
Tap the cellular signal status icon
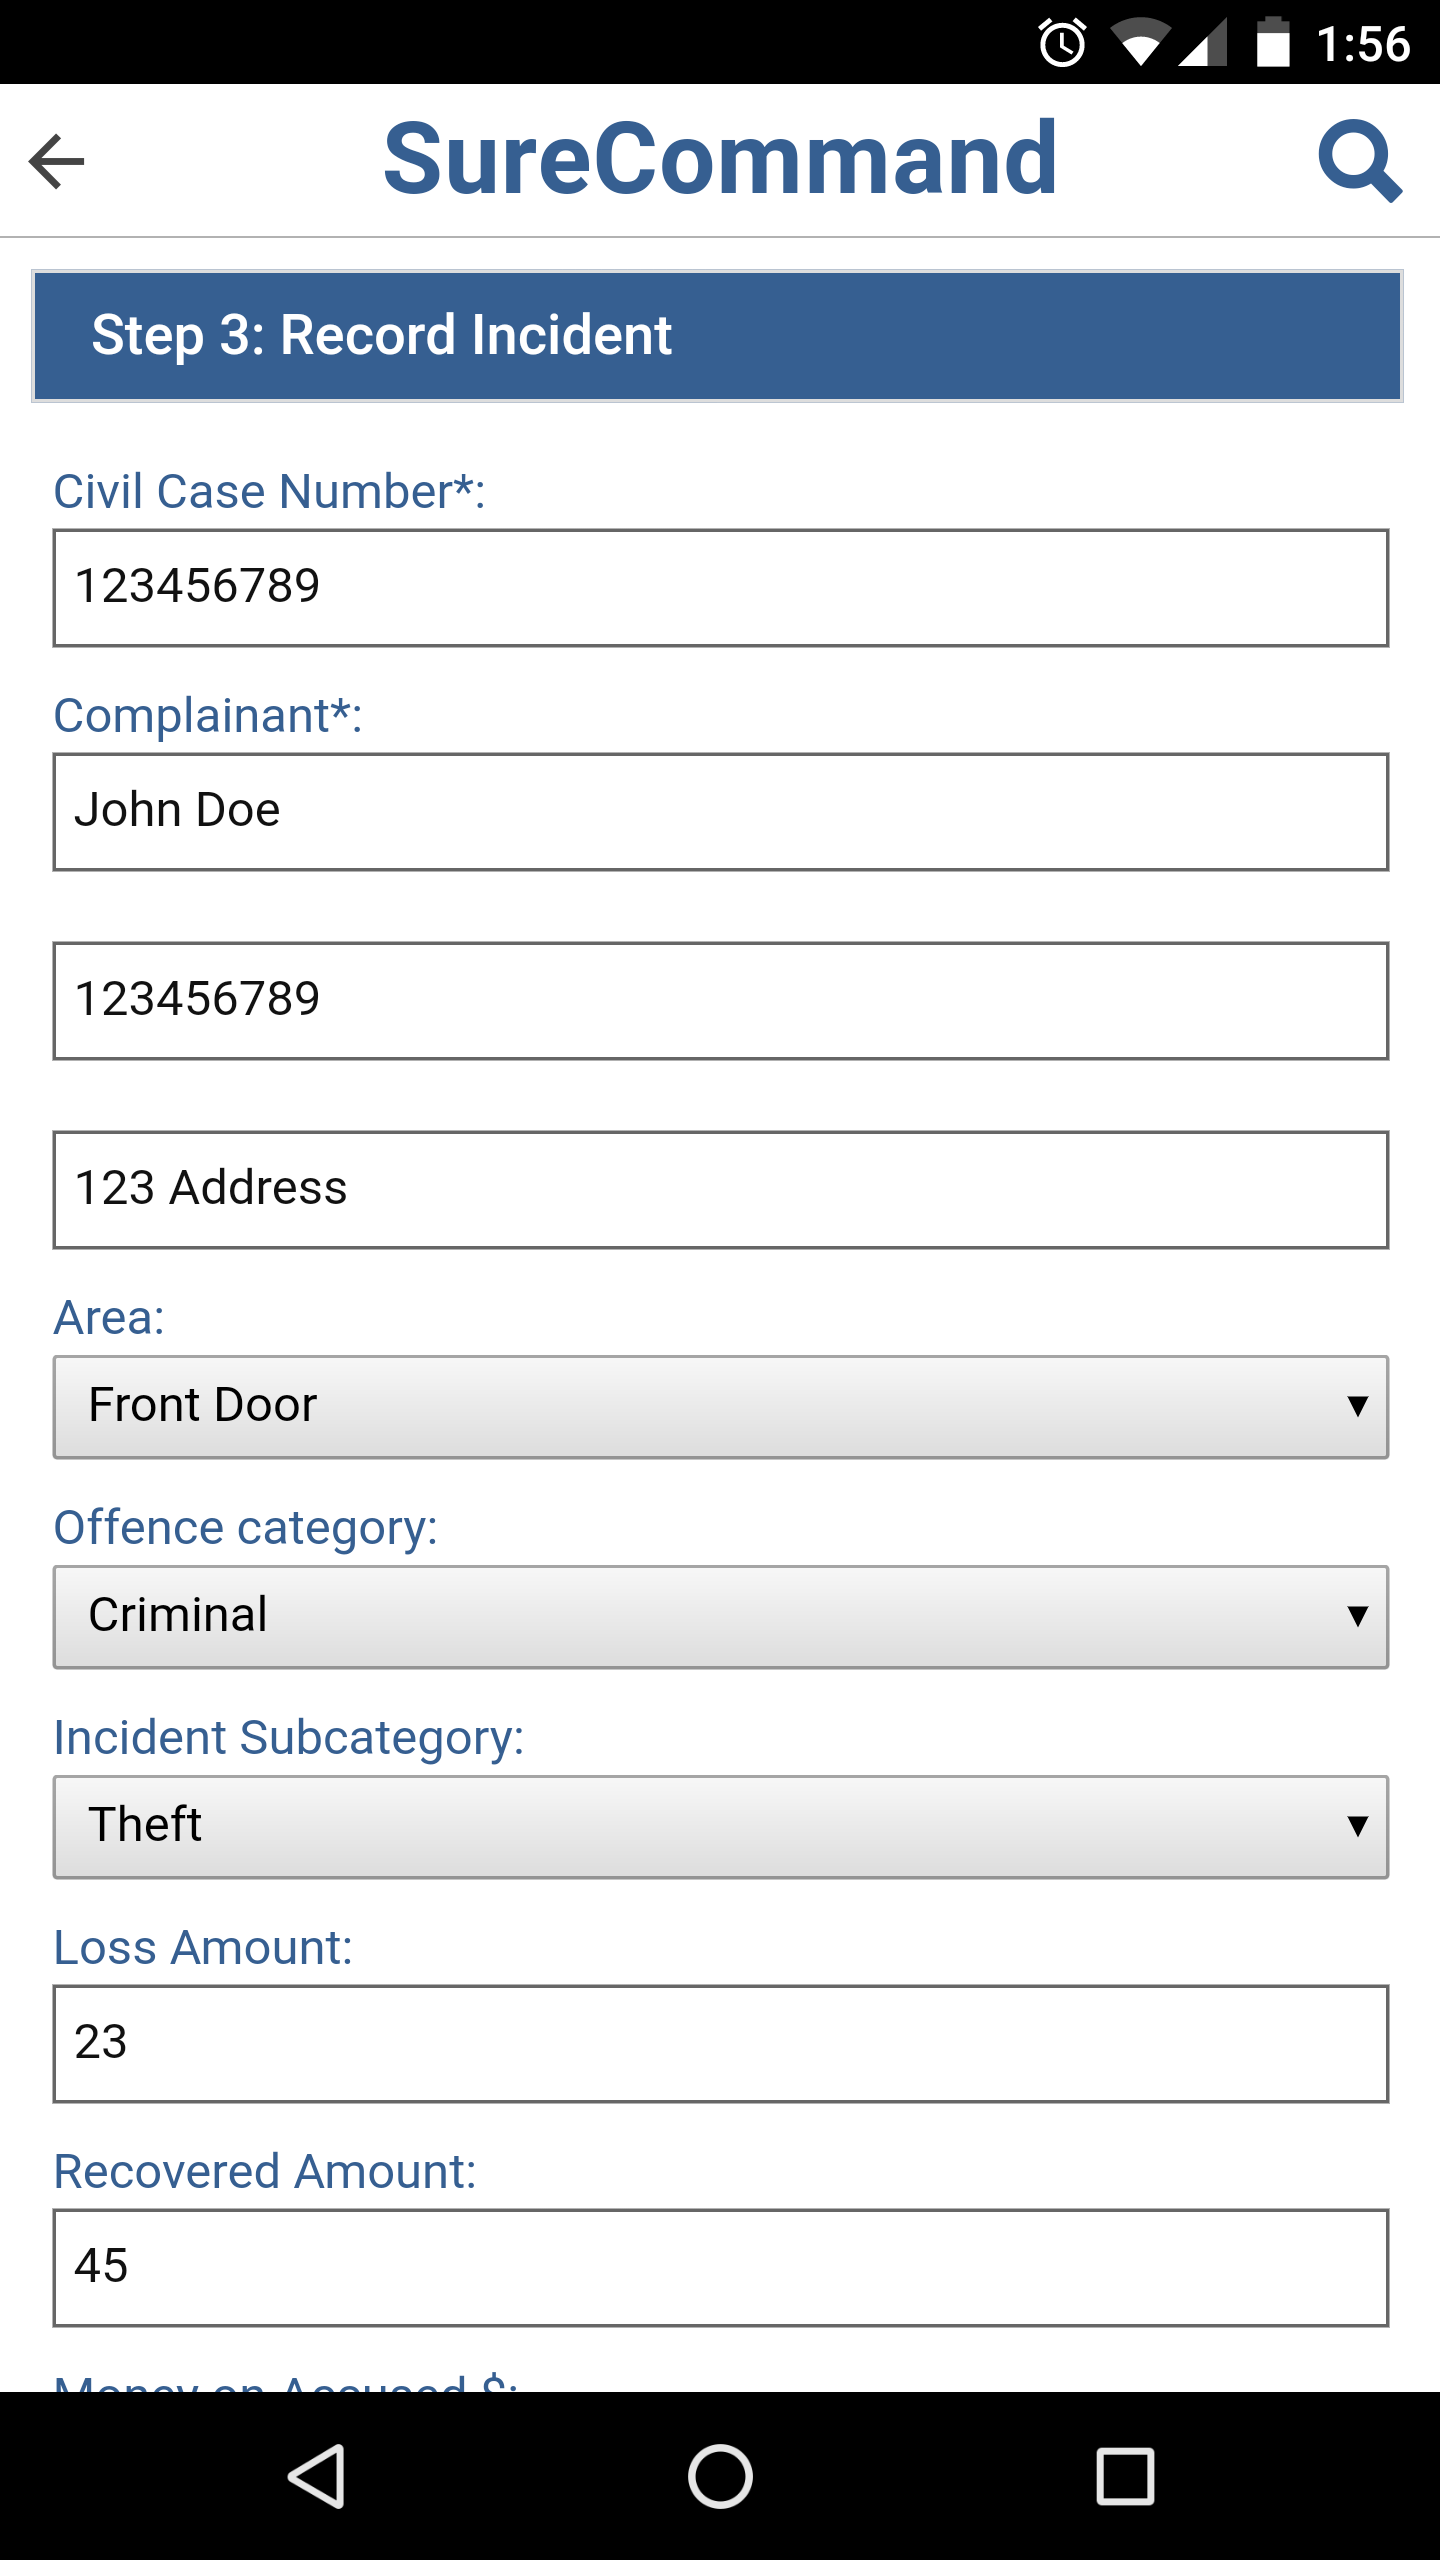click(1203, 43)
